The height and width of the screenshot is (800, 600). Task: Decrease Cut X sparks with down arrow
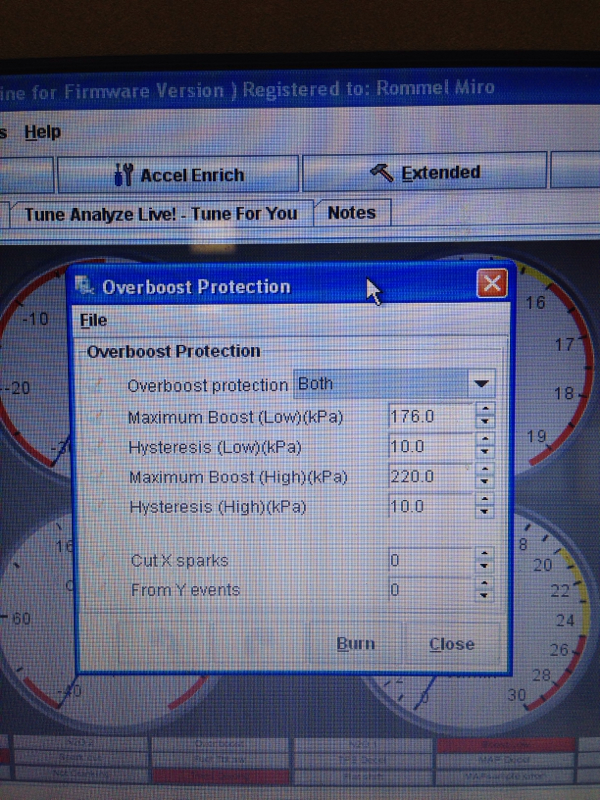pos(485,566)
